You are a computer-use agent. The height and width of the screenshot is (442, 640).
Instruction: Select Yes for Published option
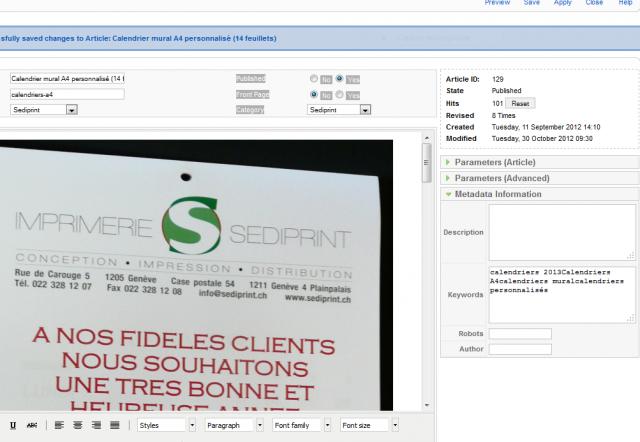(x=339, y=78)
